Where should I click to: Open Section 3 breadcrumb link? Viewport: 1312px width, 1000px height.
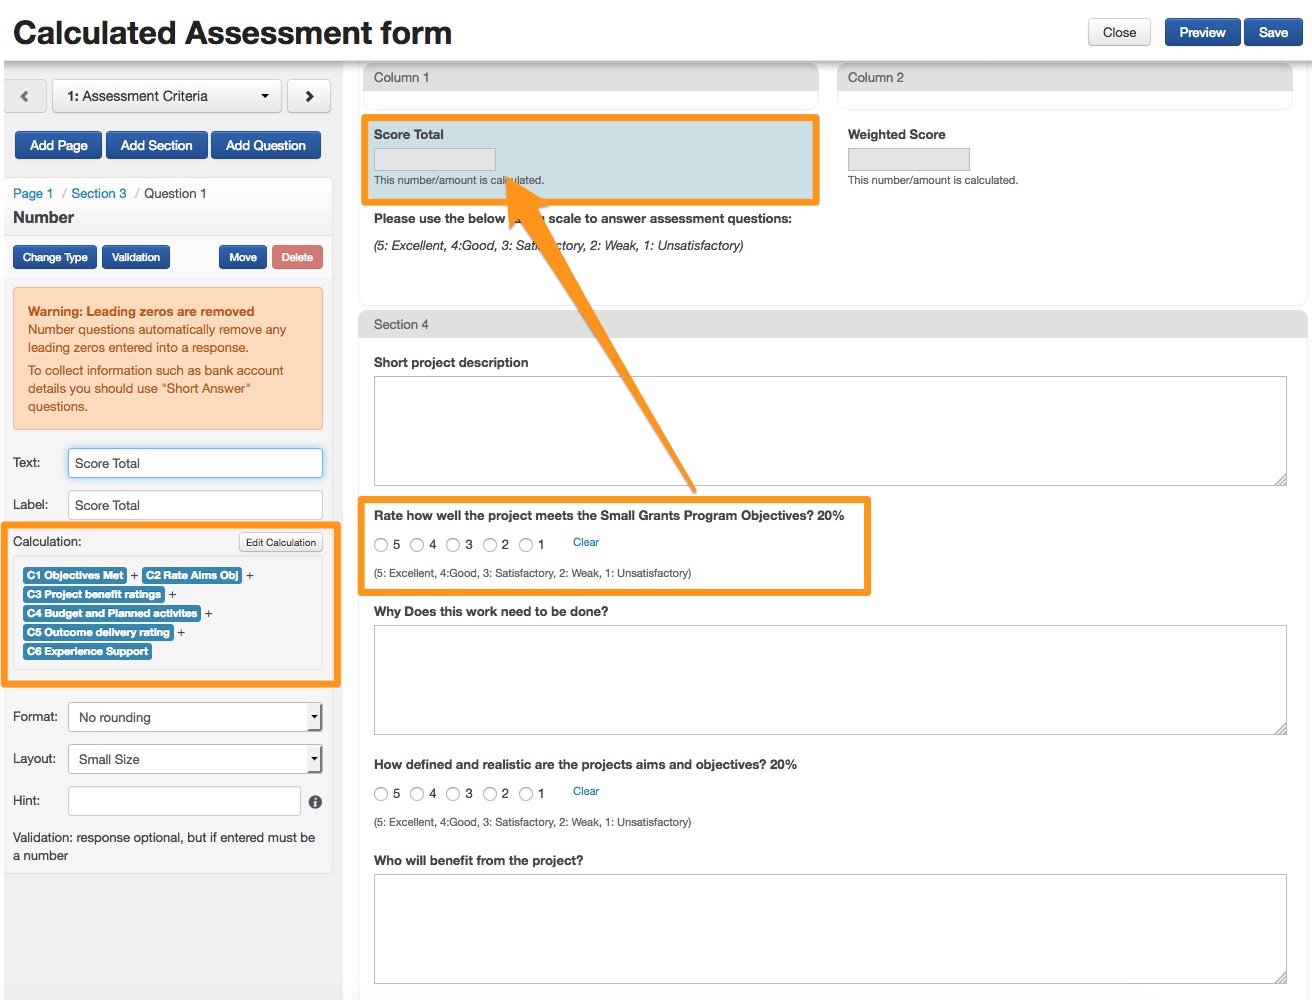[99, 193]
